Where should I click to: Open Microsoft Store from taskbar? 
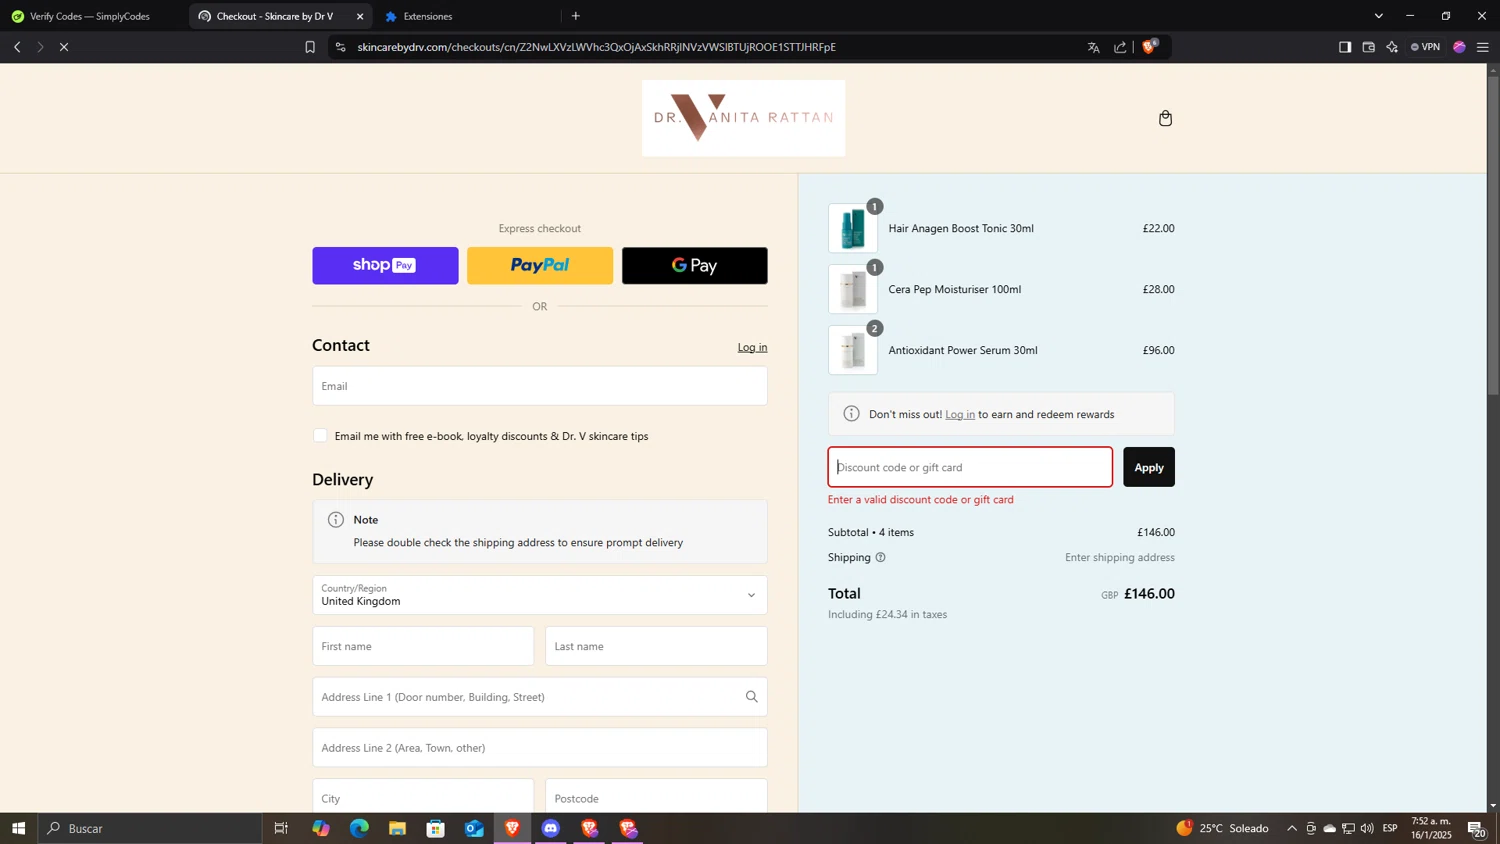click(x=435, y=828)
